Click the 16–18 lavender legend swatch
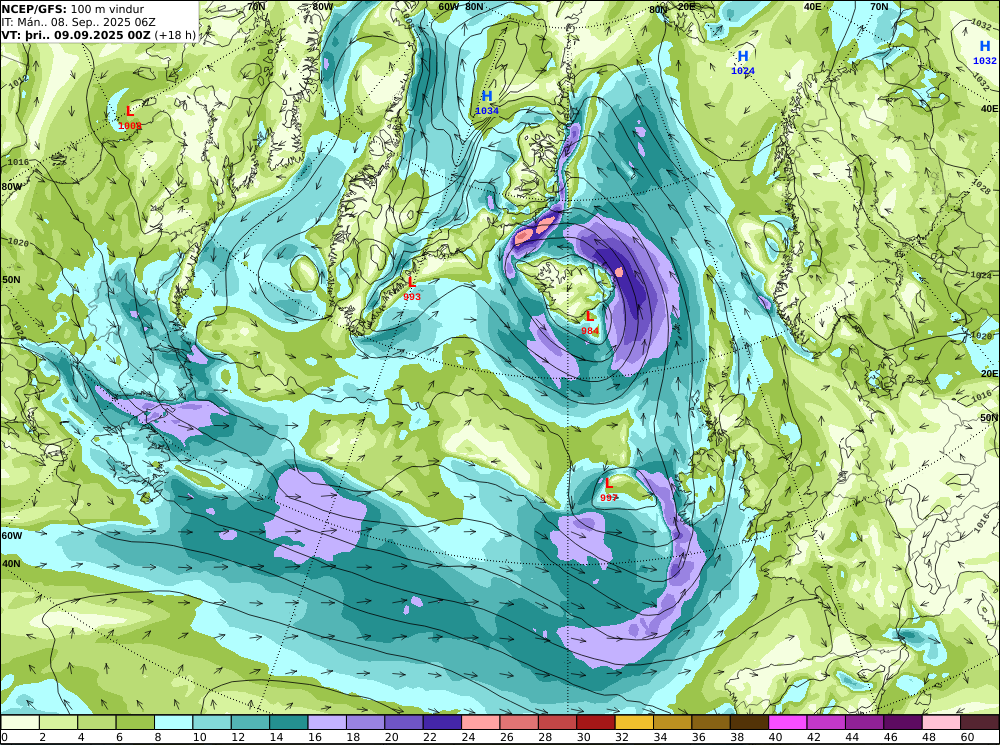Viewport: 1000px width, 745px height. [327, 722]
